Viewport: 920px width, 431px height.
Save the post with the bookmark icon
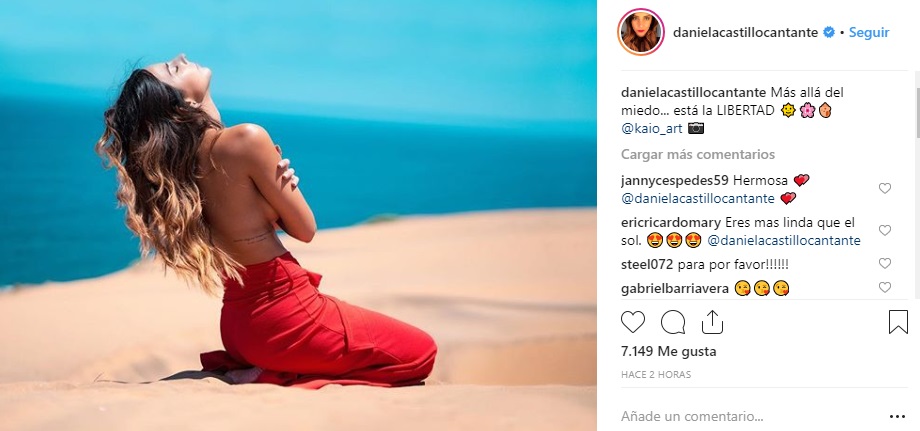(x=898, y=322)
